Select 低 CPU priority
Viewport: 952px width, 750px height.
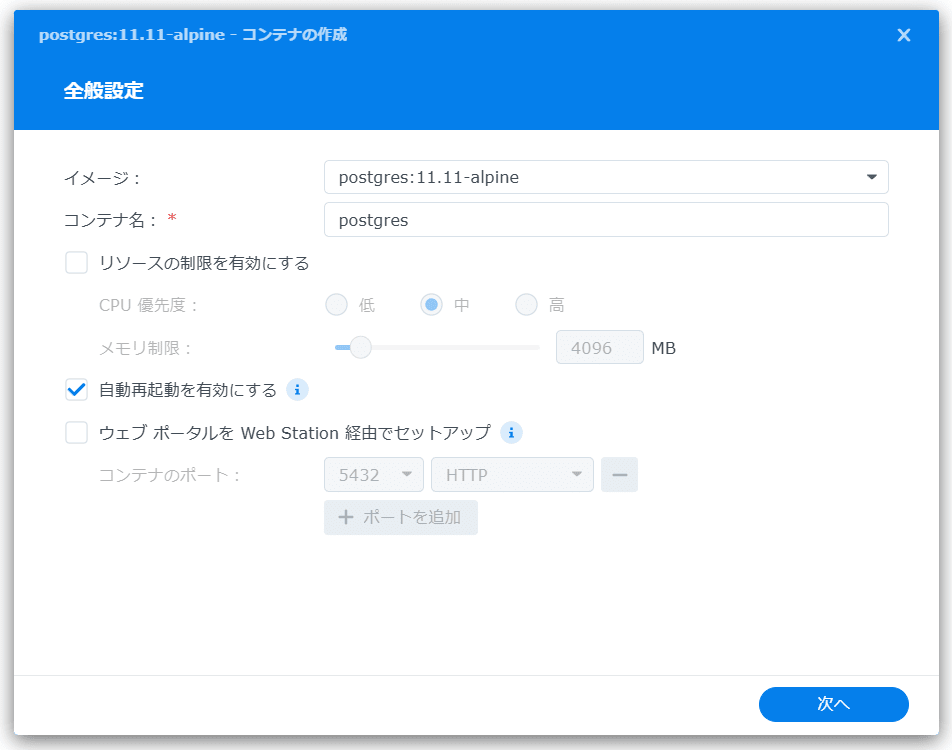336,304
